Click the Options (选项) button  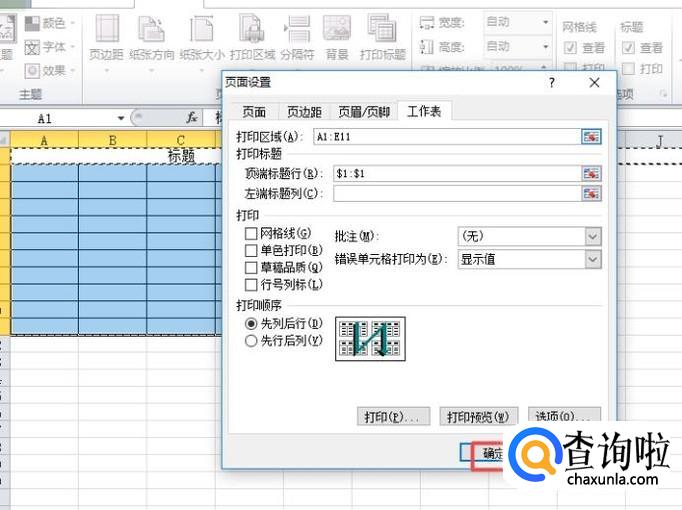click(564, 416)
